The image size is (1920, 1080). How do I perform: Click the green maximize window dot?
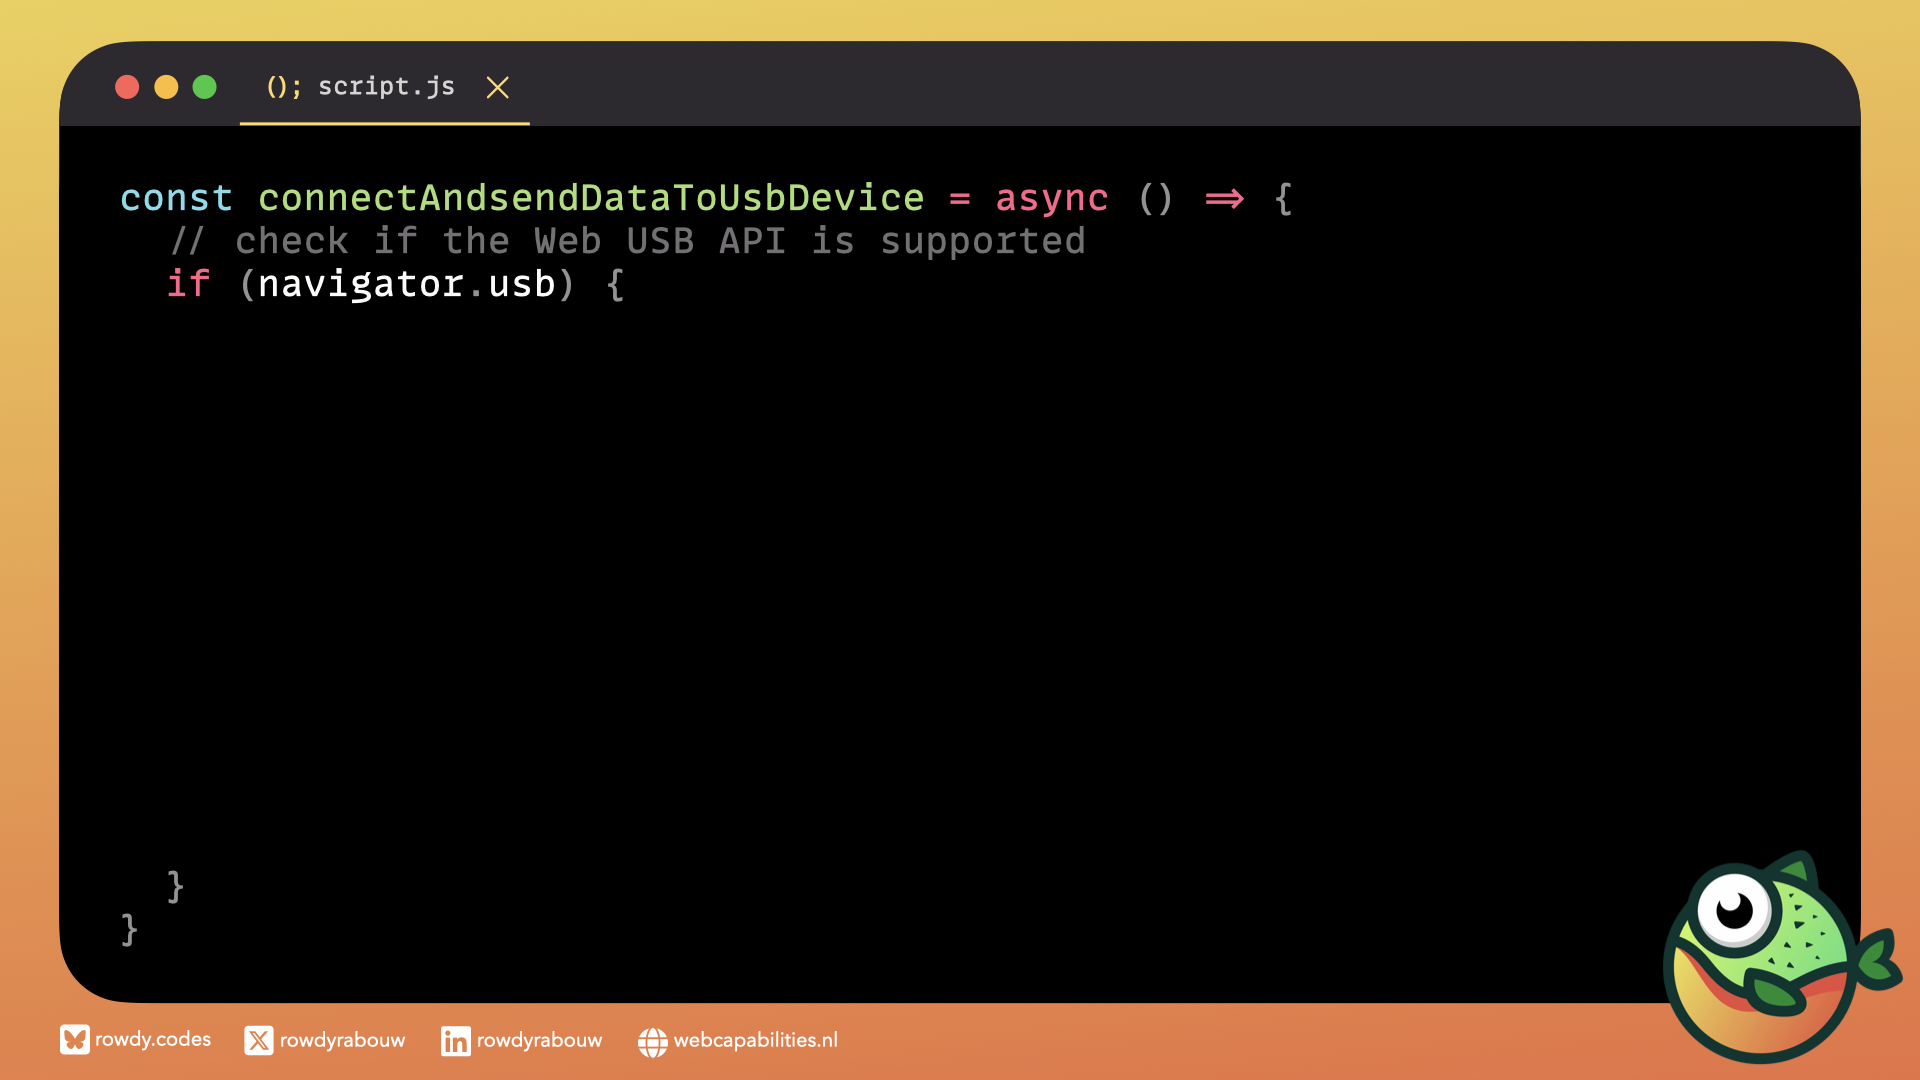coord(205,88)
